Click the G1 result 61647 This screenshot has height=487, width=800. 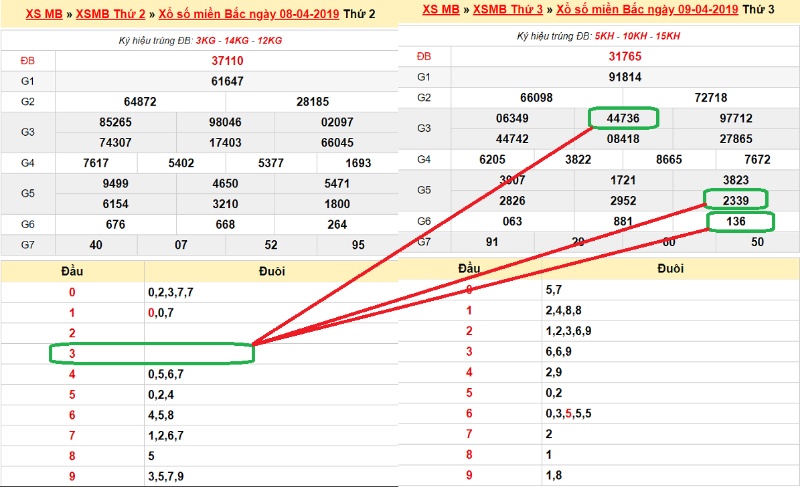click(227, 81)
